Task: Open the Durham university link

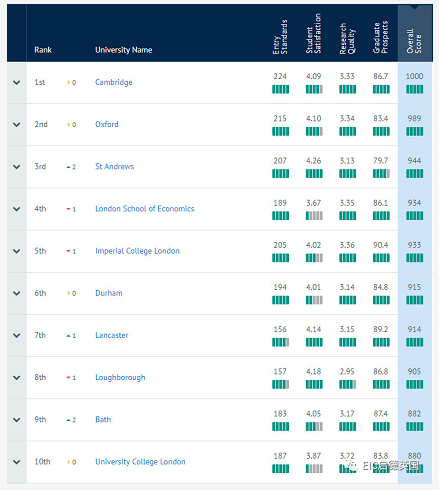Action: coord(109,293)
